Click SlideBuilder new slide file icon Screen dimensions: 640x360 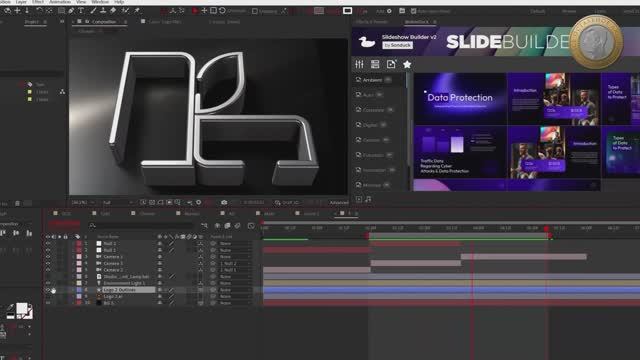[391, 64]
